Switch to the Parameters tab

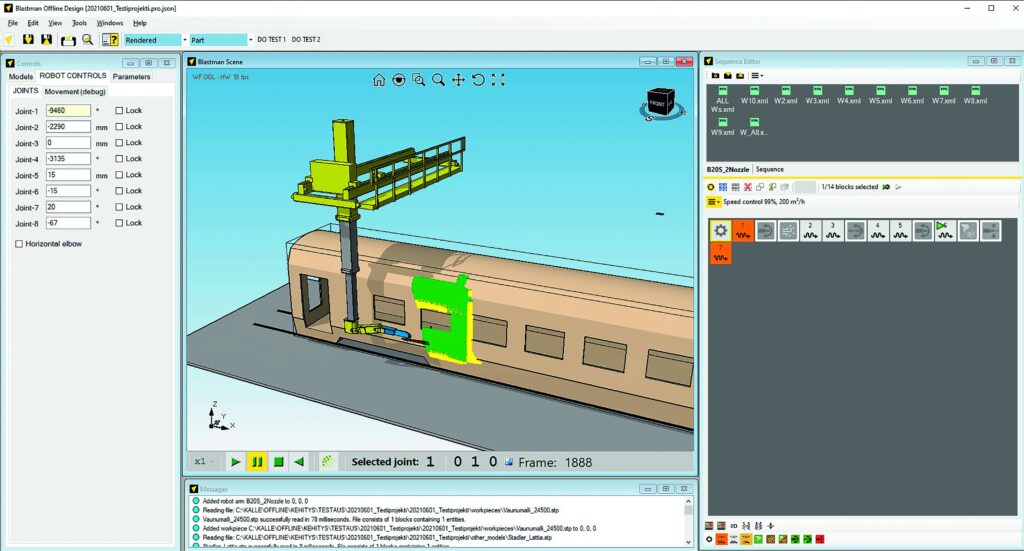tap(131, 76)
